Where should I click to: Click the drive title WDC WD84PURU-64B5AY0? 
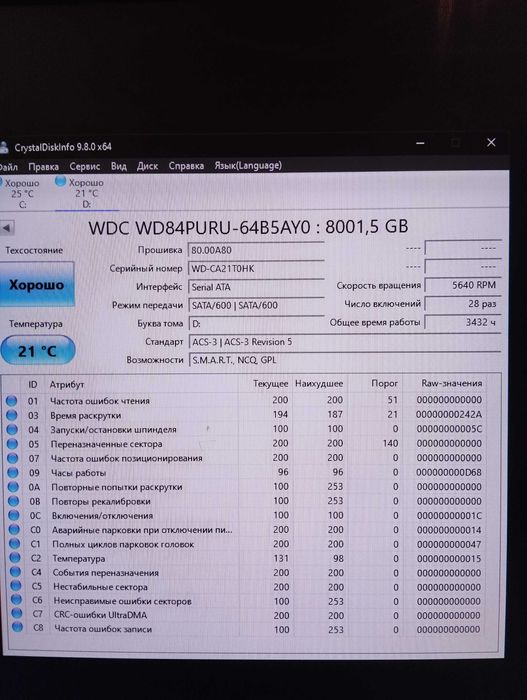(x=199, y=228)
